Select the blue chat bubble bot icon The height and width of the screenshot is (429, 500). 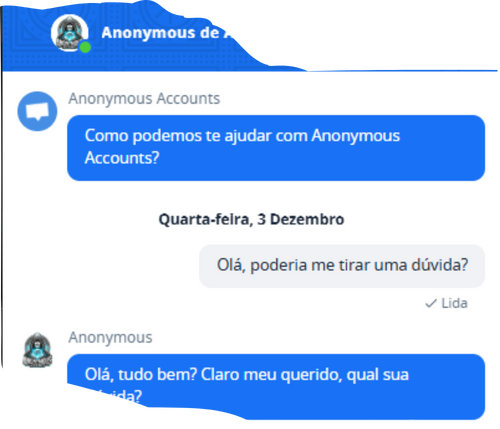pos(37,111)
